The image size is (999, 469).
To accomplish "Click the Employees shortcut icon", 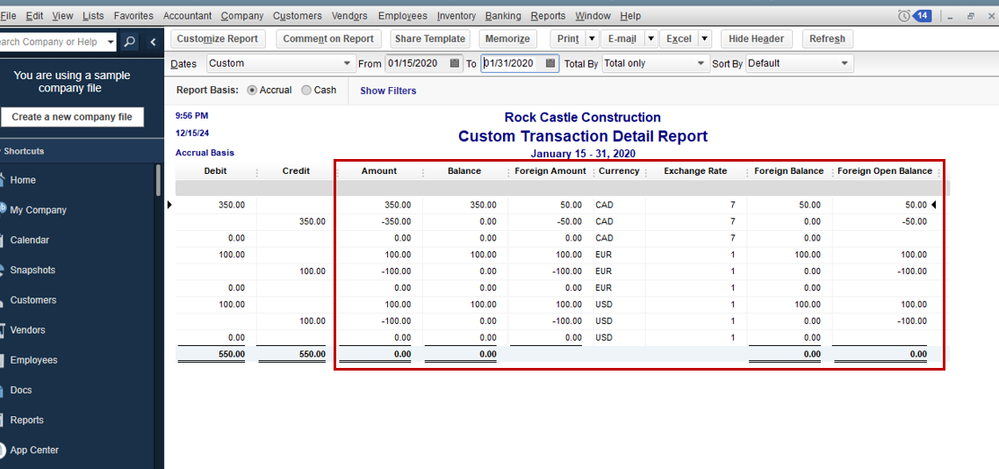I will (4, 360).
